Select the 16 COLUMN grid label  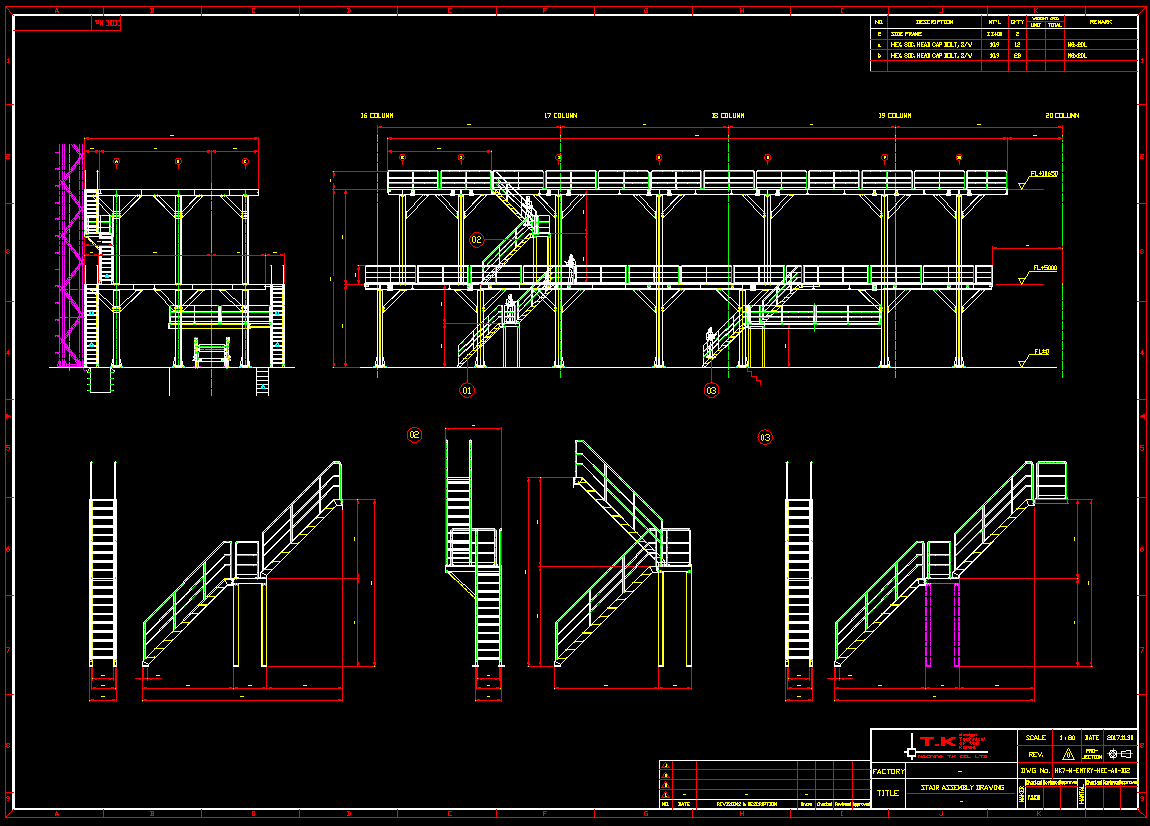(x=377, y=116)
